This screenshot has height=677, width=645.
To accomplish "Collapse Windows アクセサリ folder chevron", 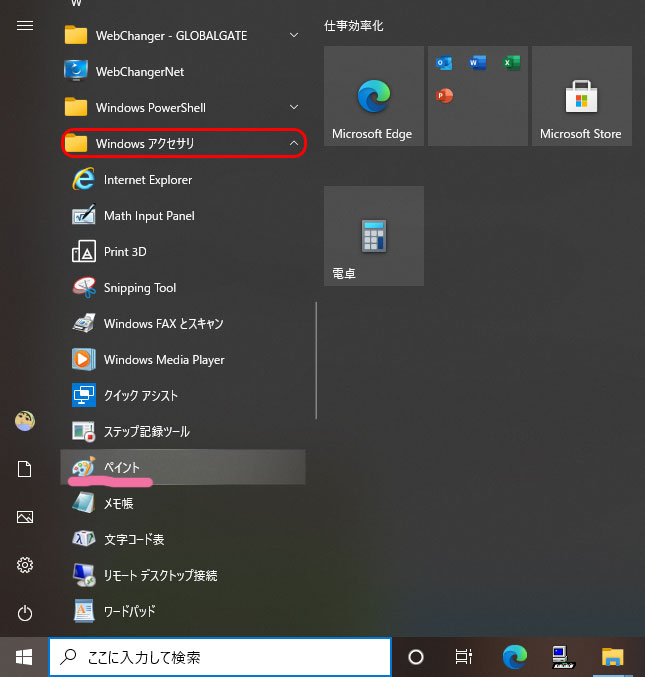I will pyautogui.click(x=294, y=143).
